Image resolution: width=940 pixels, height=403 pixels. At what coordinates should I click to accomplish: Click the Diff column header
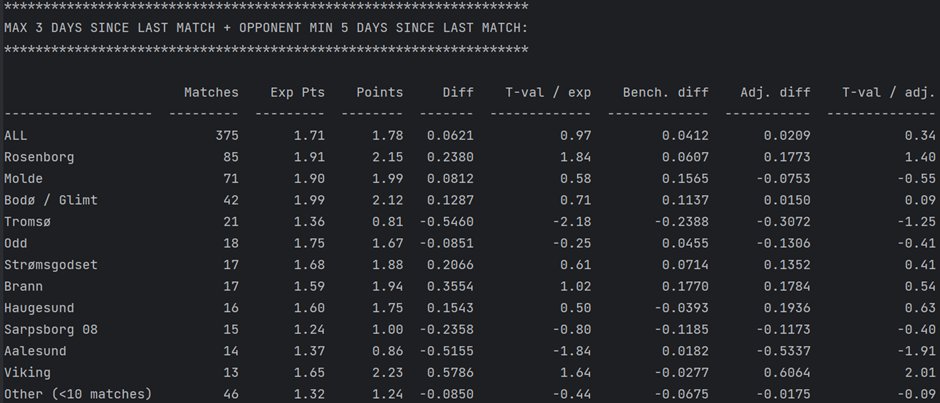(458, 92)
